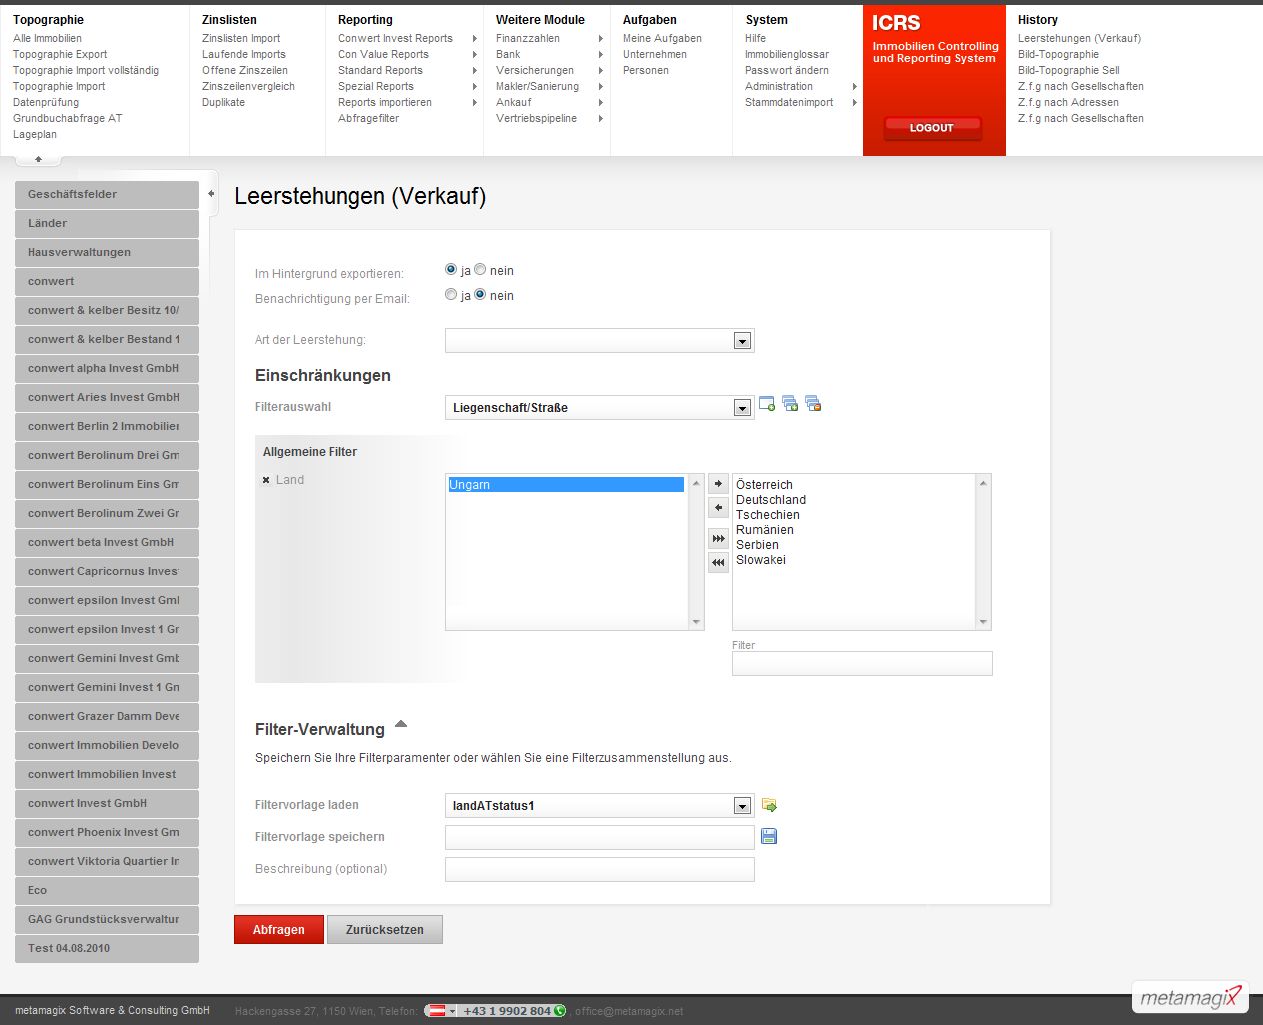The image size is (1263, 1025).
Task: Click the office@metamagix.net email link
Action: coord(629,1011)
